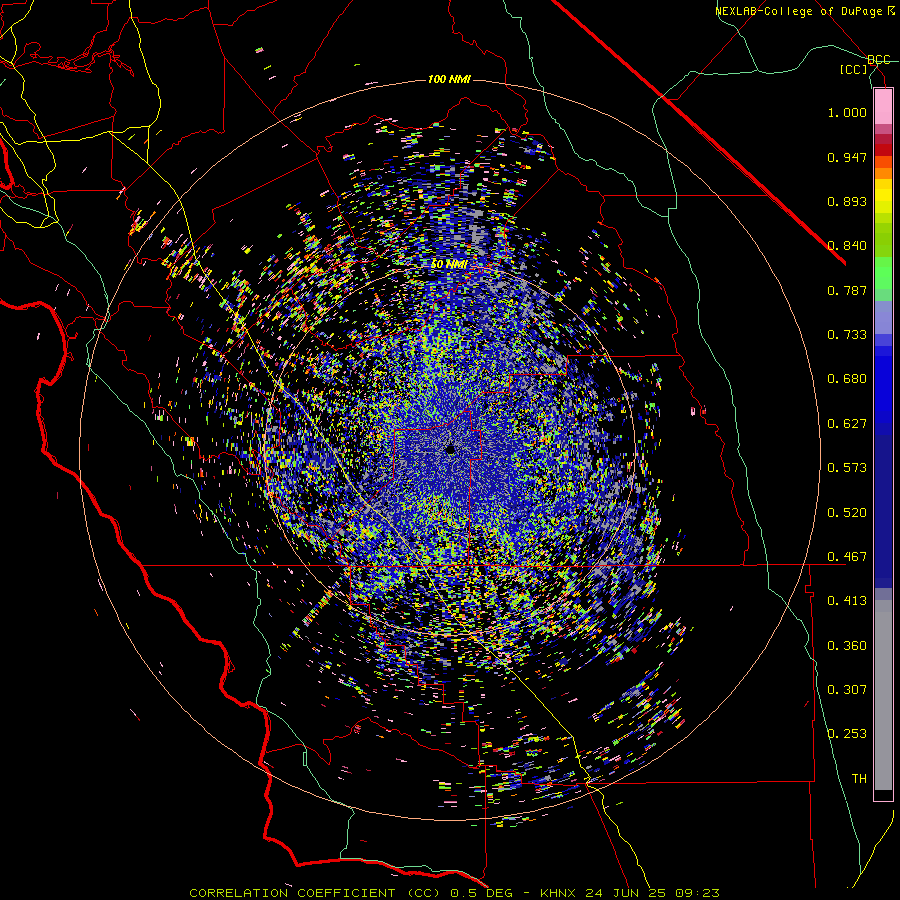Click the 0.733 scale value
The width and height of the screenshot is (900, 900).
pyautogui.click(x=847, y=335)
